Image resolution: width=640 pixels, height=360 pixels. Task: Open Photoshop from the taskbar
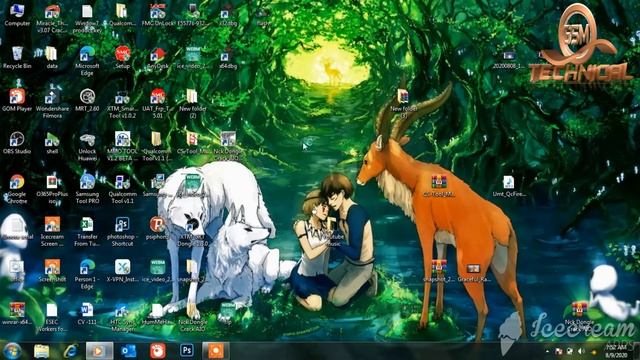coord(187,350)
